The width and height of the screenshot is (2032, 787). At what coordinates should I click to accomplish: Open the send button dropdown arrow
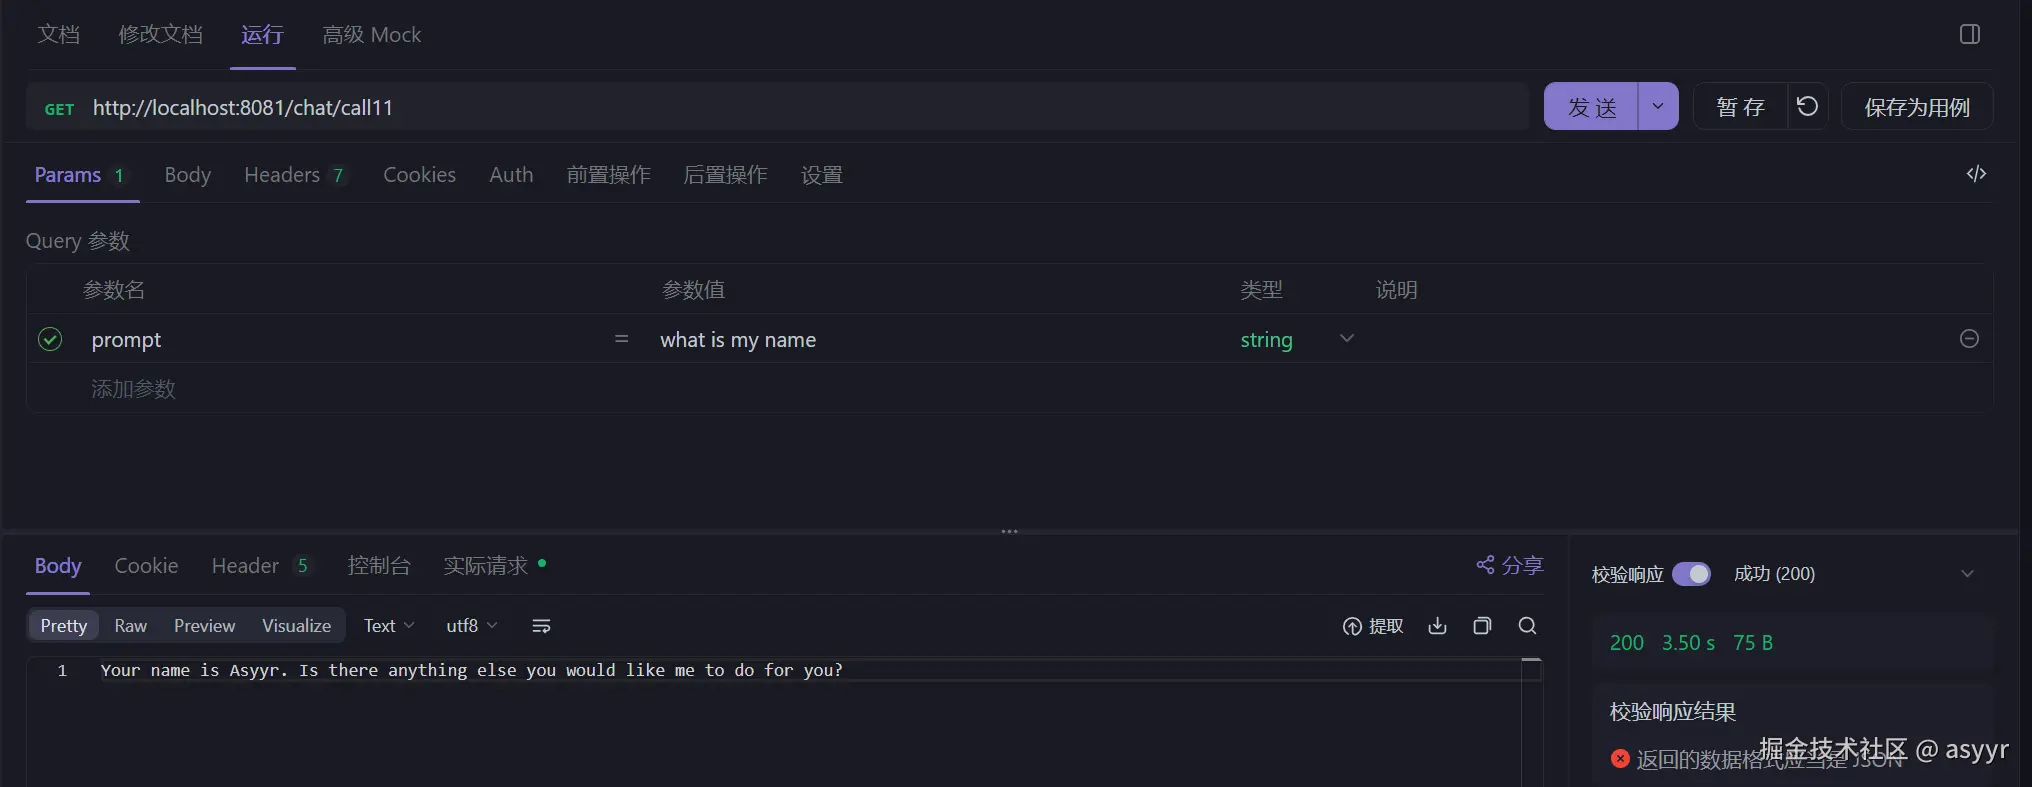(x=1658, y=107)
